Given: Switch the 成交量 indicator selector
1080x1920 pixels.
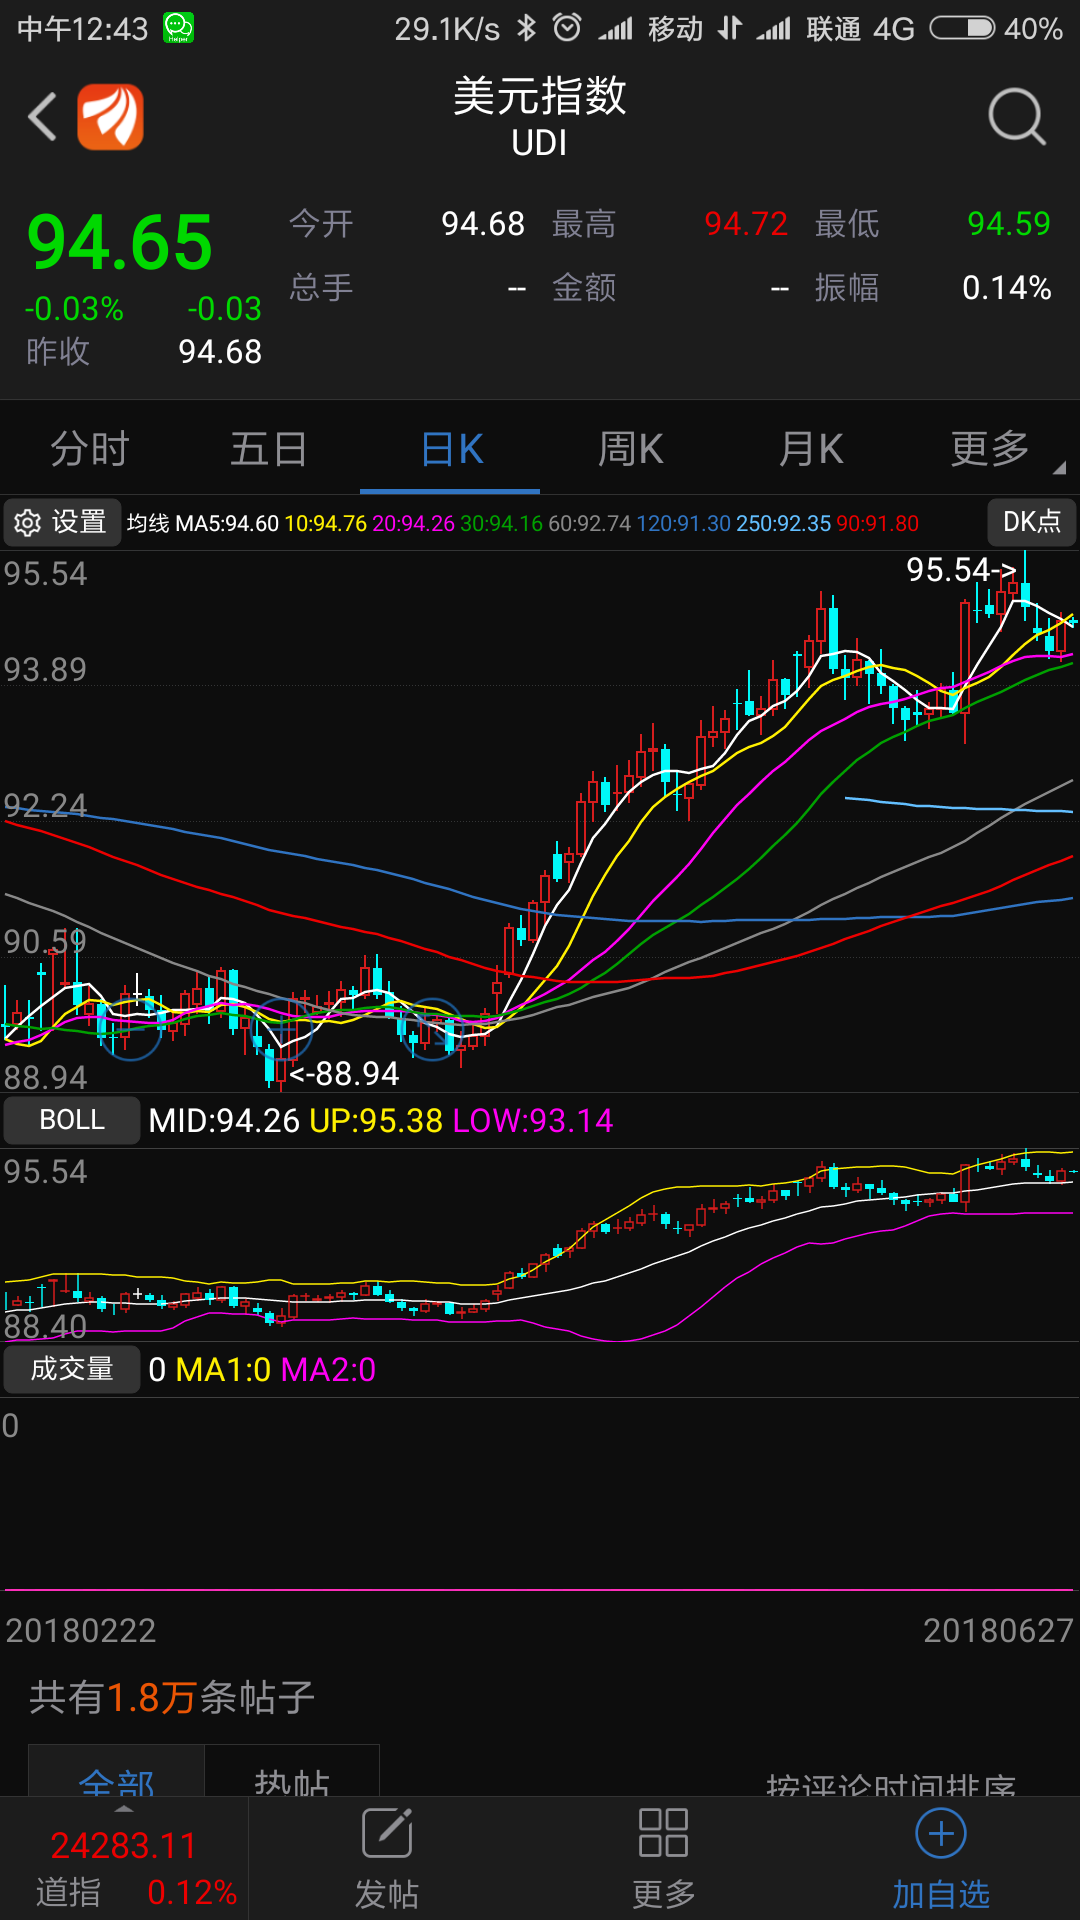Looking at the screenshot, I should tap(72, 1369).
